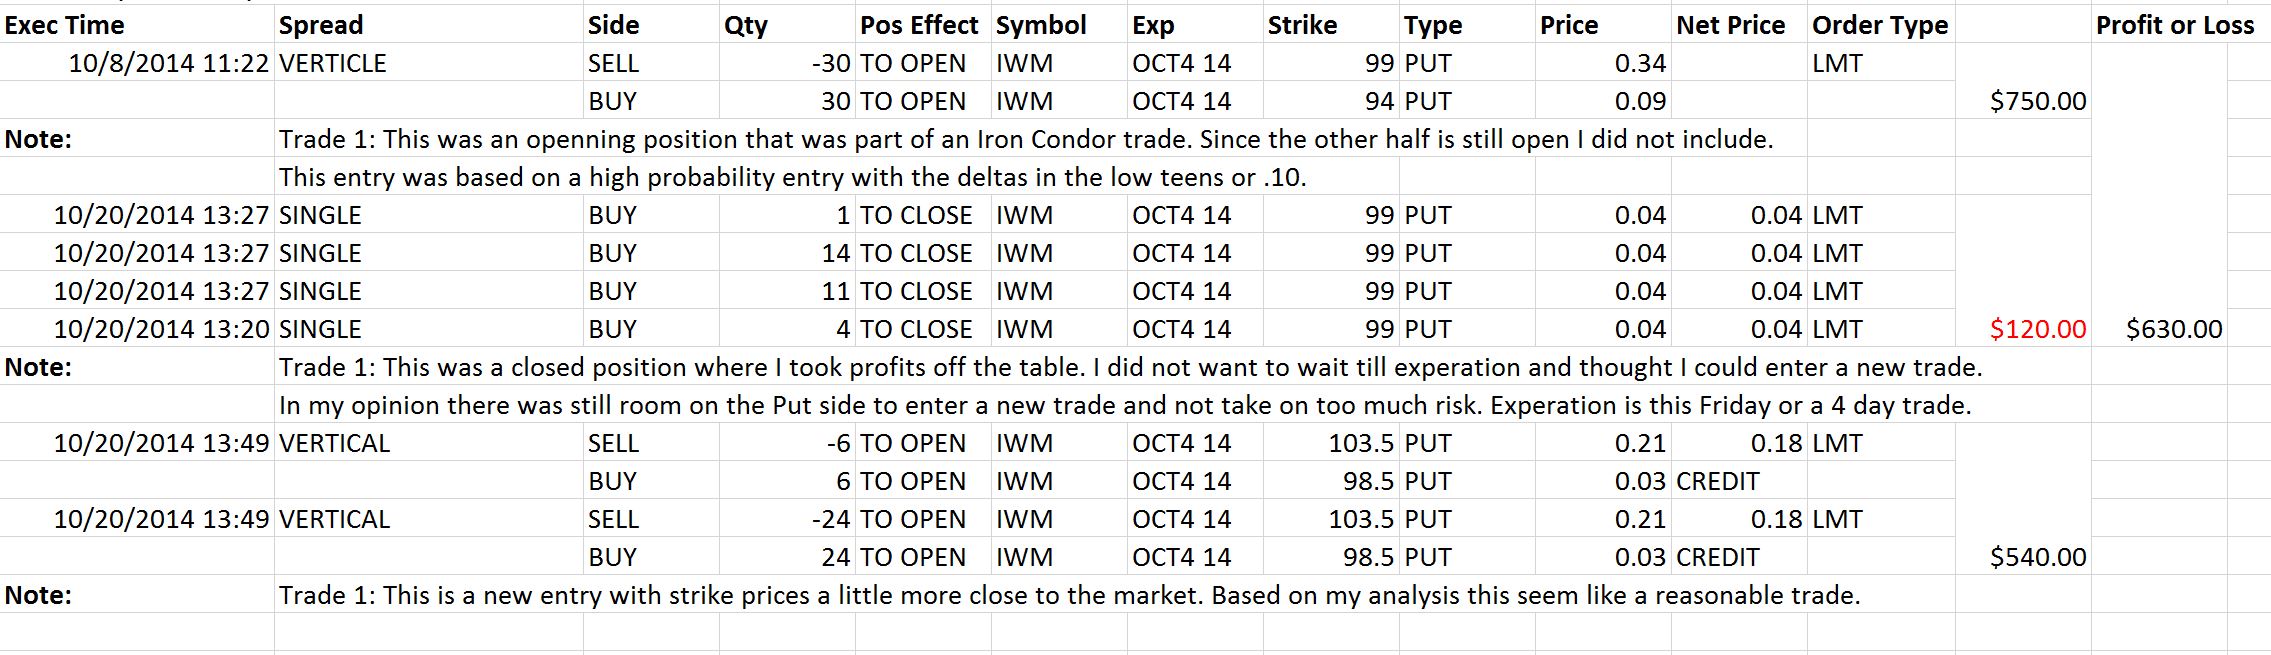Click the strike 94 PUT row's strike cell
Screen dimensions: 2271x655
[1331, 101]
